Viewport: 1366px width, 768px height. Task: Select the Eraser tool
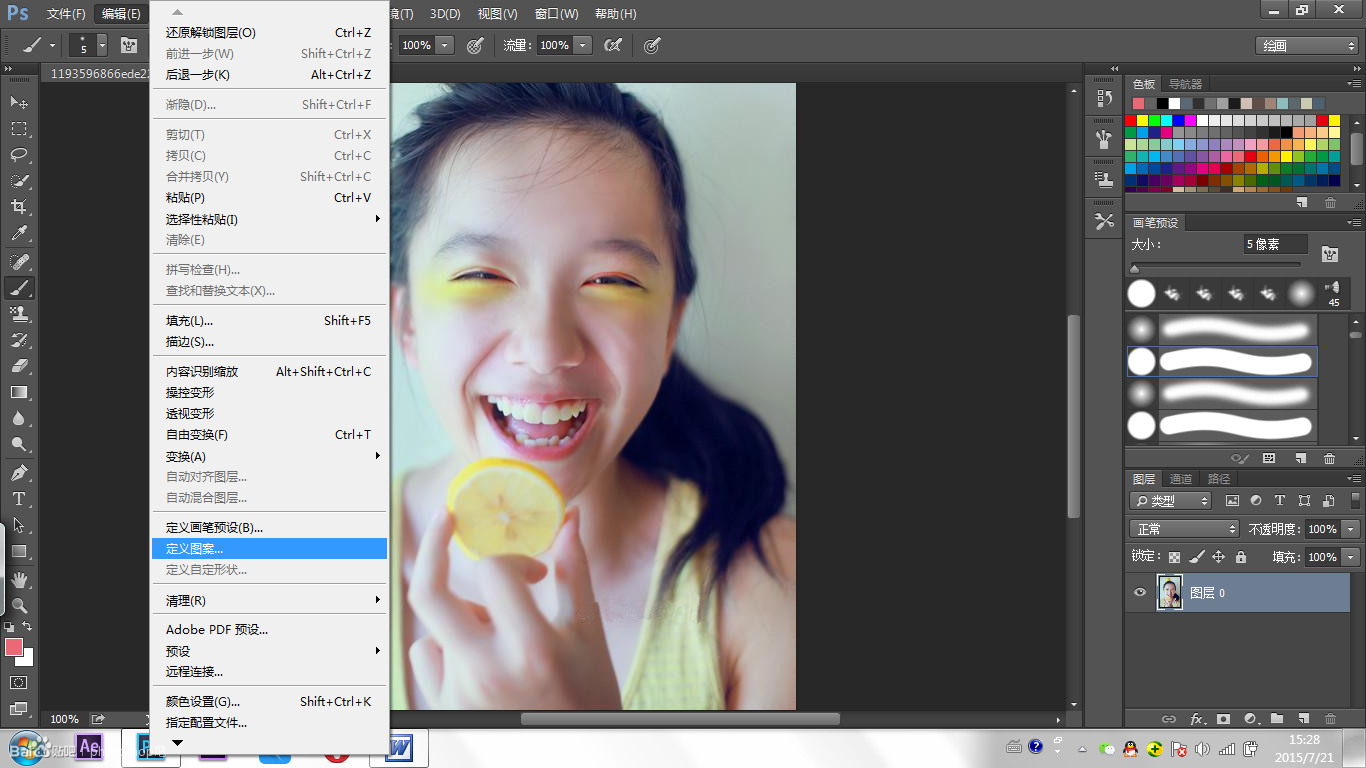19,366
